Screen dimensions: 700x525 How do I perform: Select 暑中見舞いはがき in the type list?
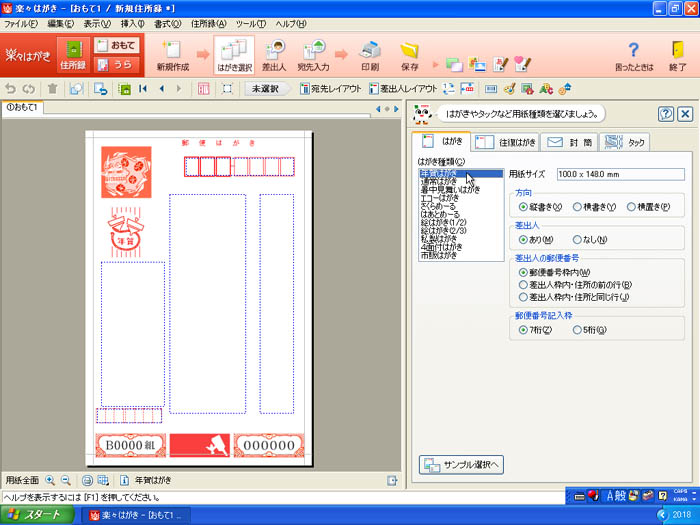point(449,189)
